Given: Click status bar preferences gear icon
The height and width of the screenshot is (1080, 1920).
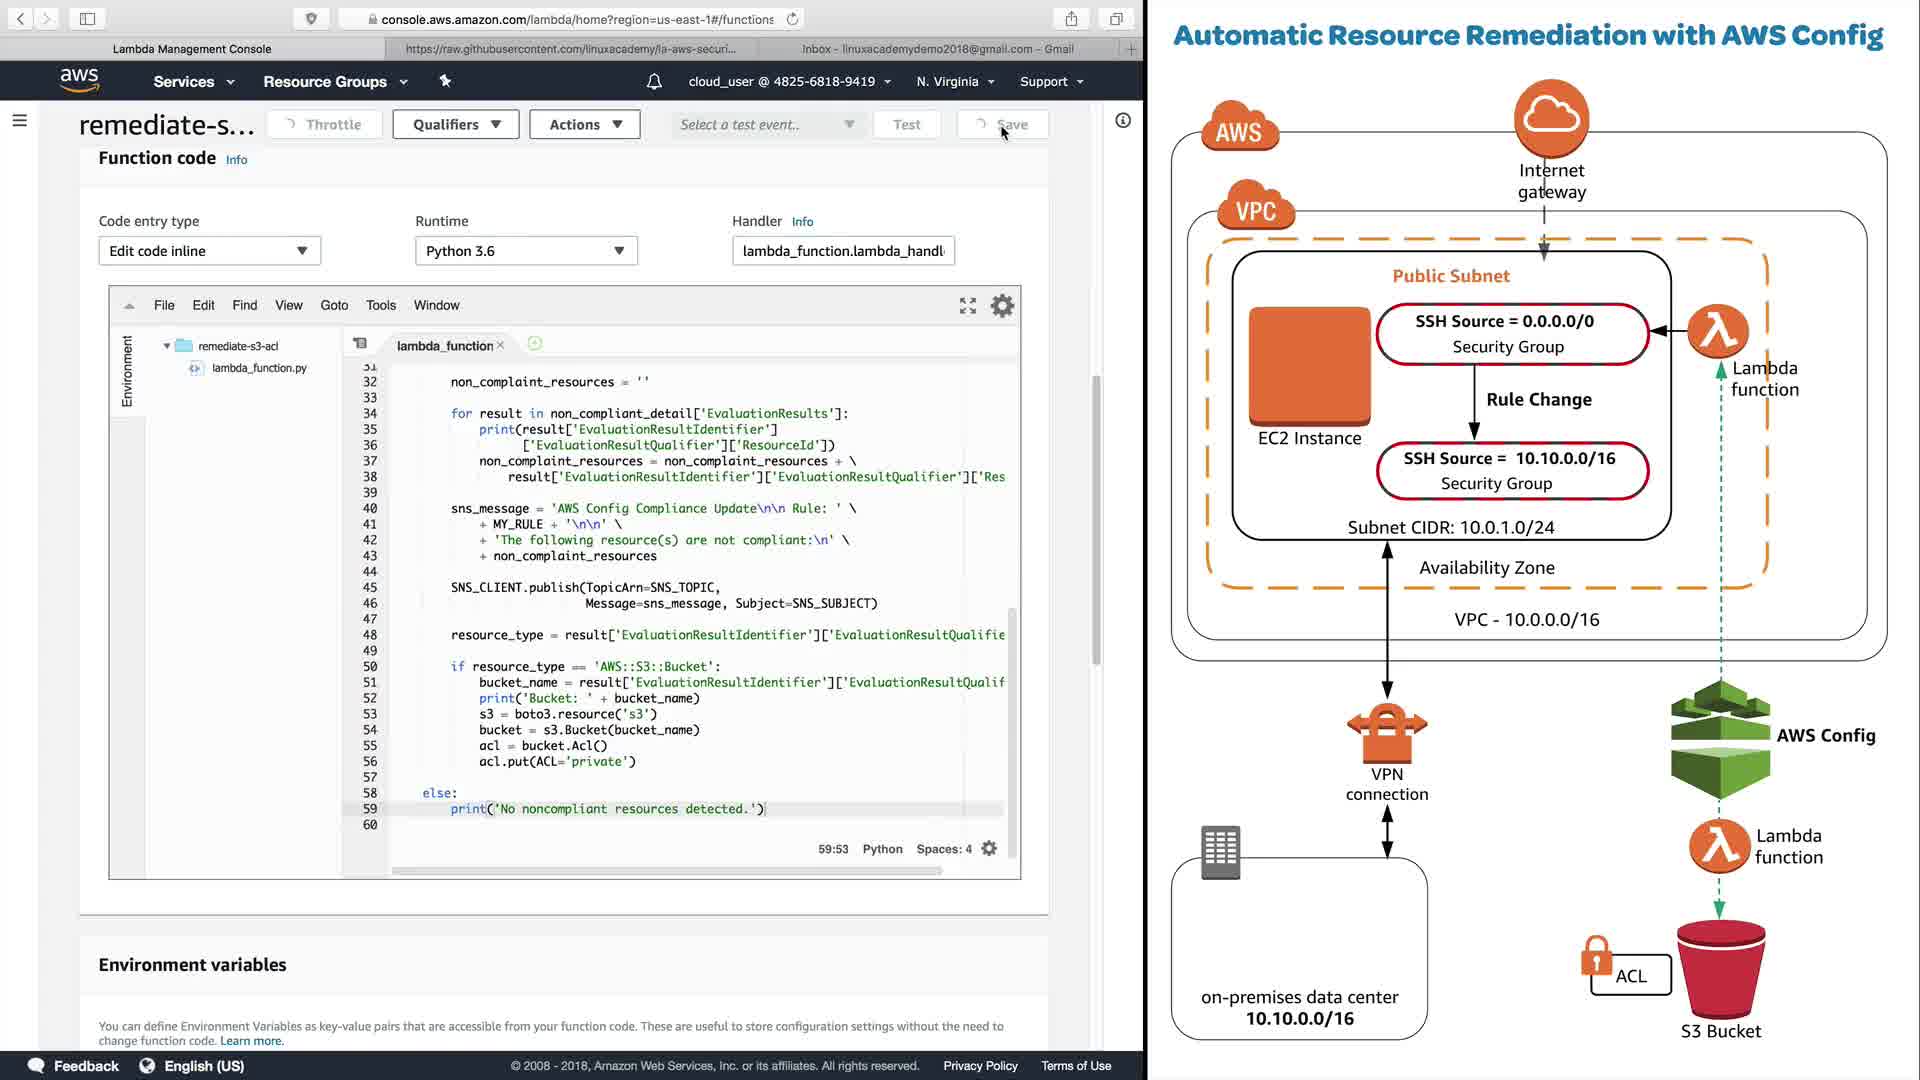Looking at the screenshot, I should click(x=989, y=849).
